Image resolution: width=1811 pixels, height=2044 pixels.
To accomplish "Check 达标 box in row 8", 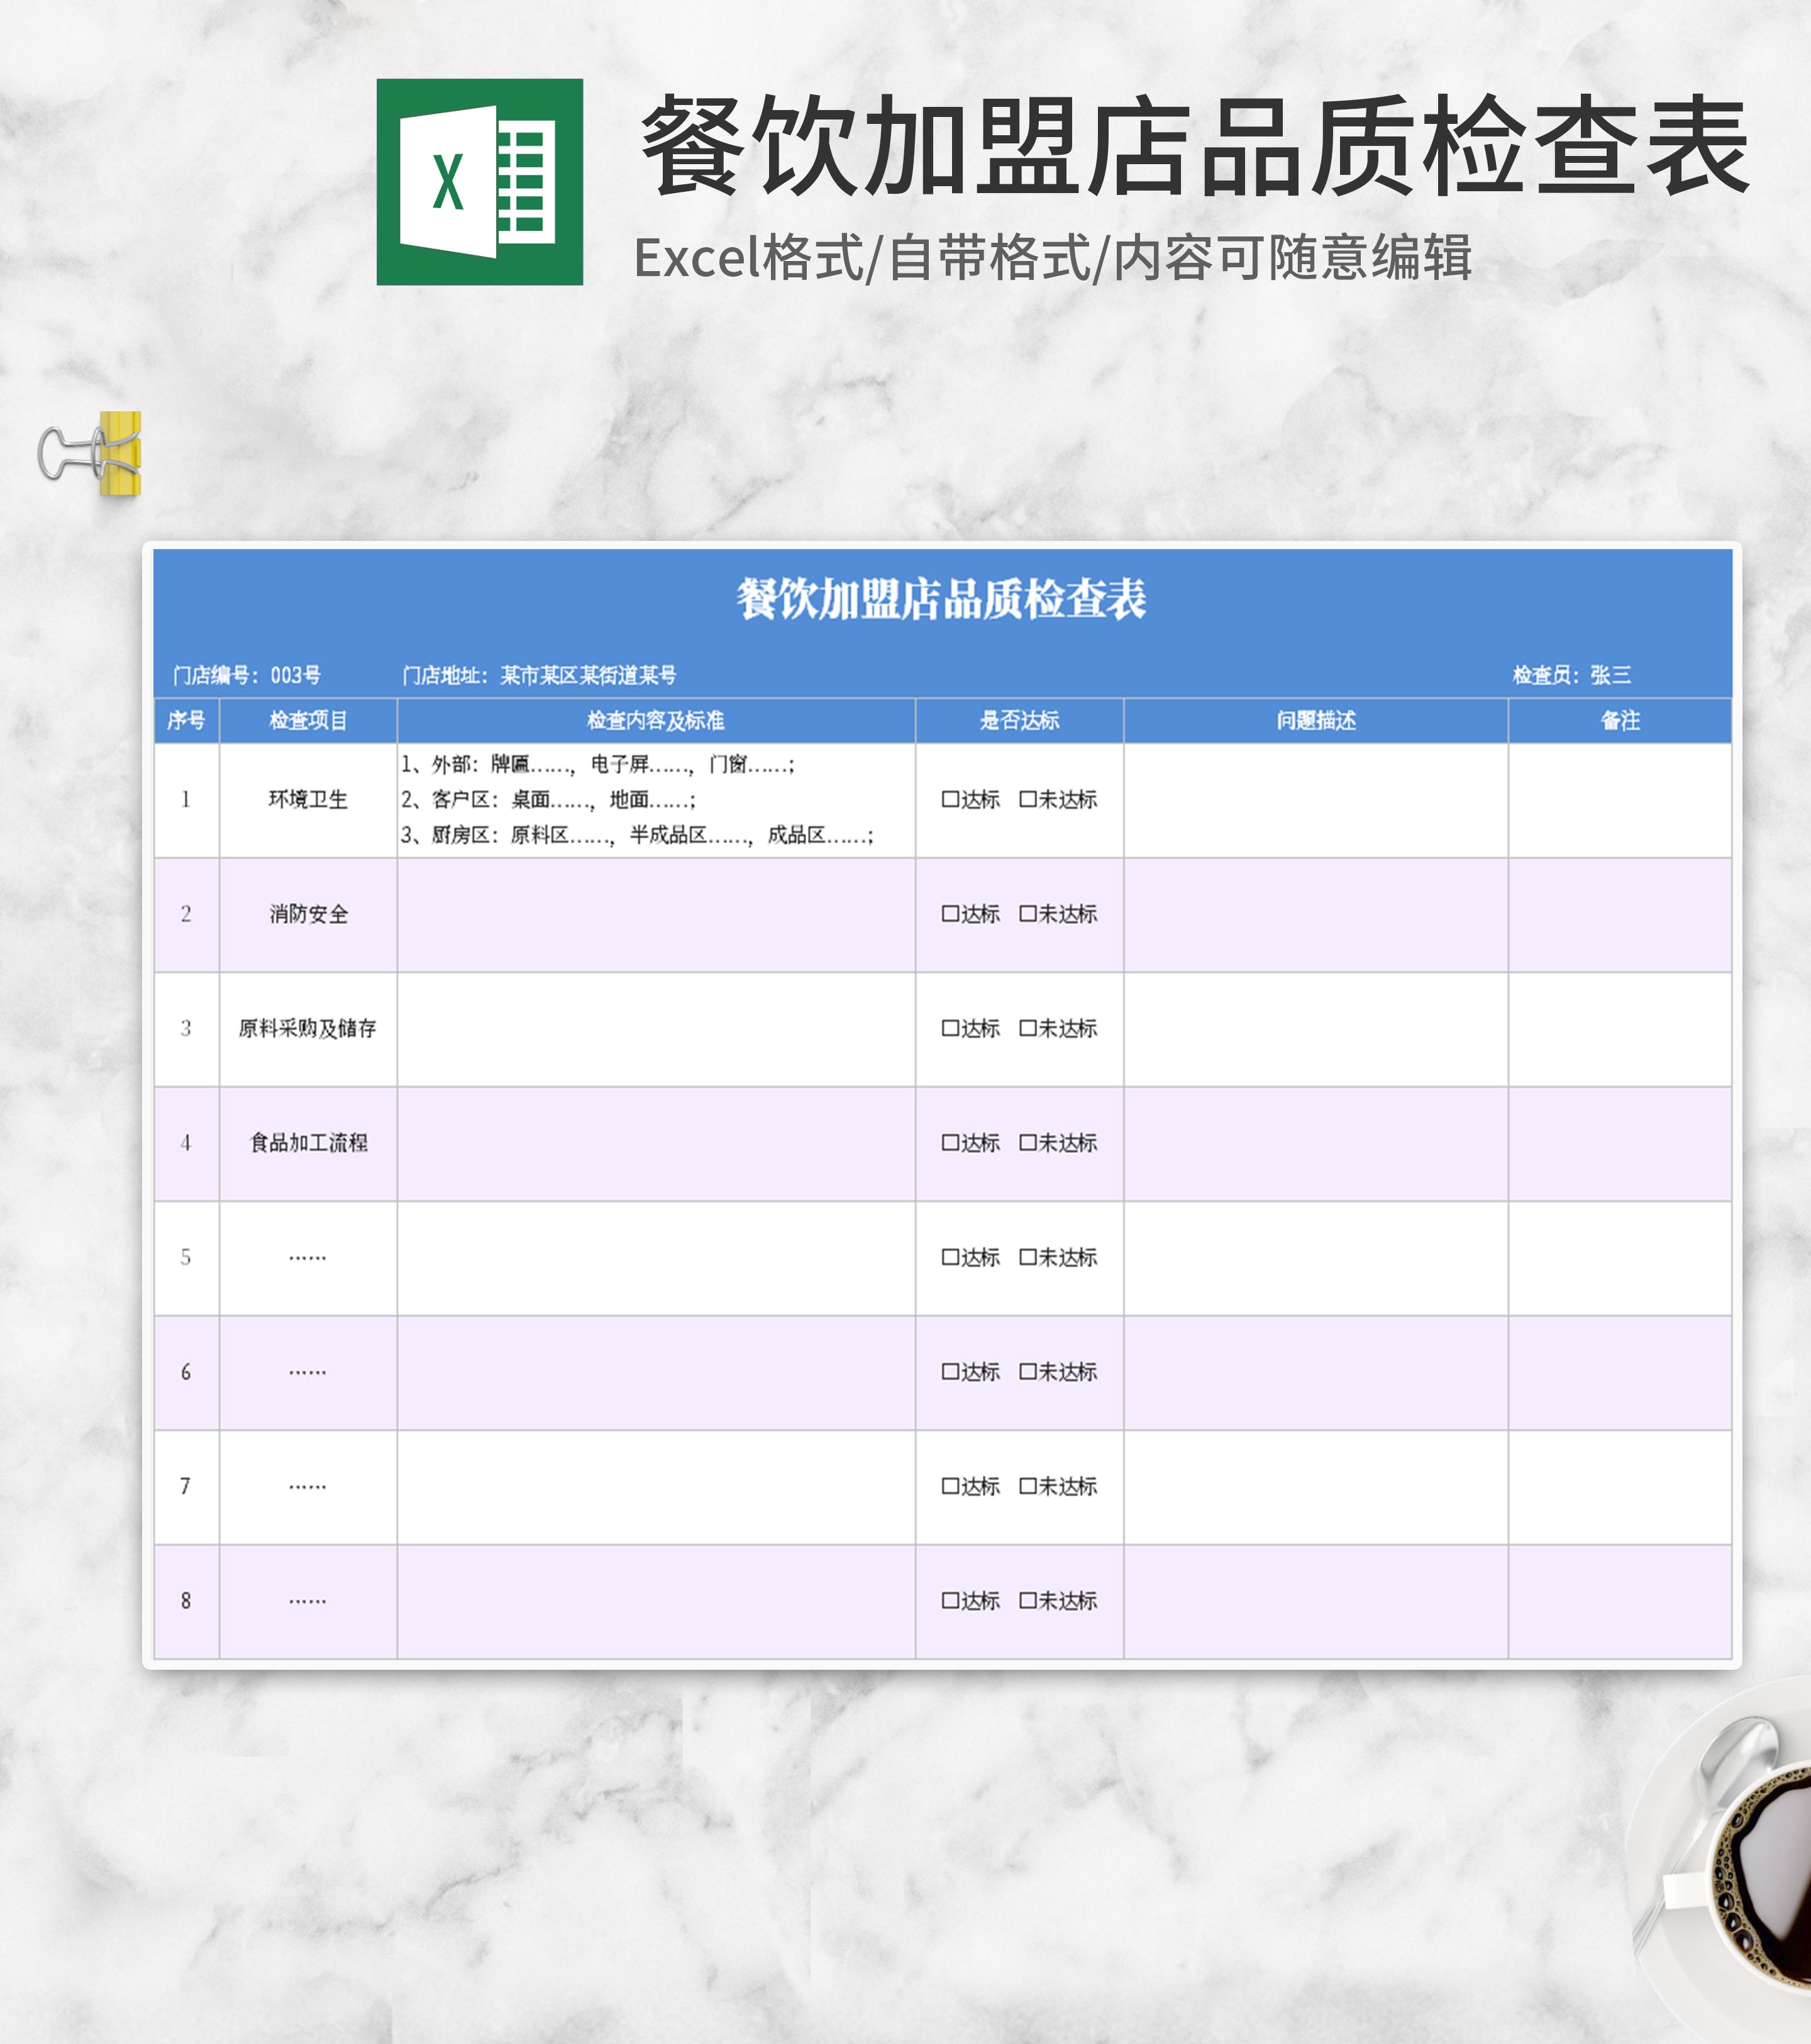I will pyautogui.click(x=950, y=1601).
